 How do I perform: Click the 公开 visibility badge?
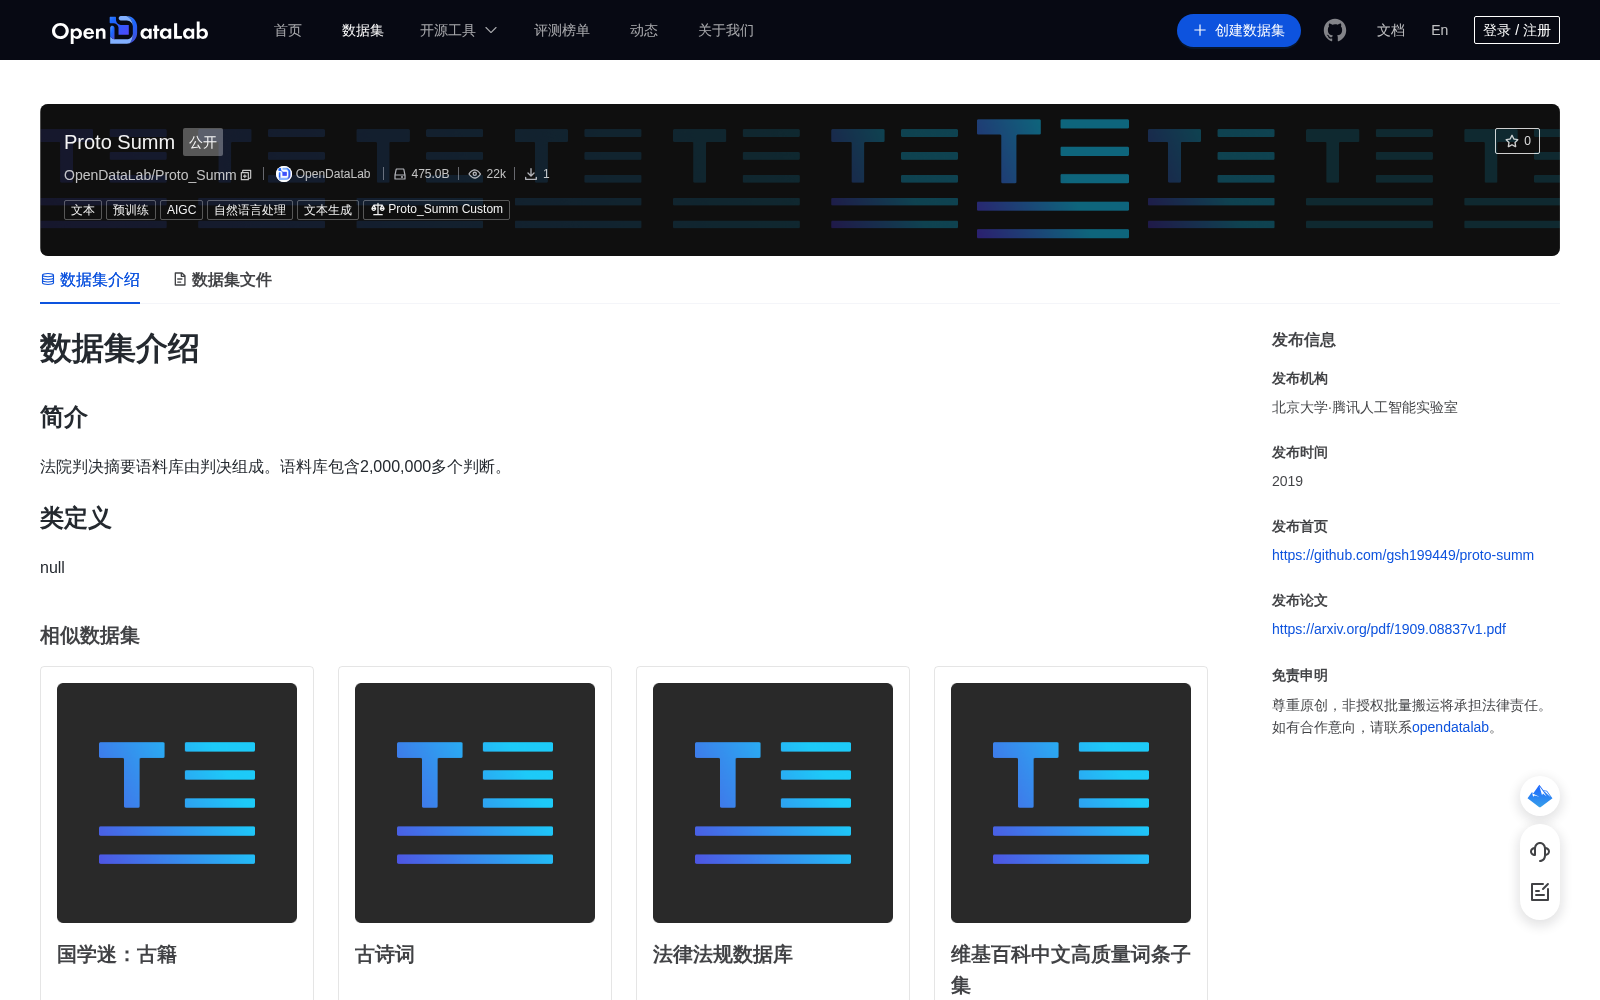coord(203,142)
